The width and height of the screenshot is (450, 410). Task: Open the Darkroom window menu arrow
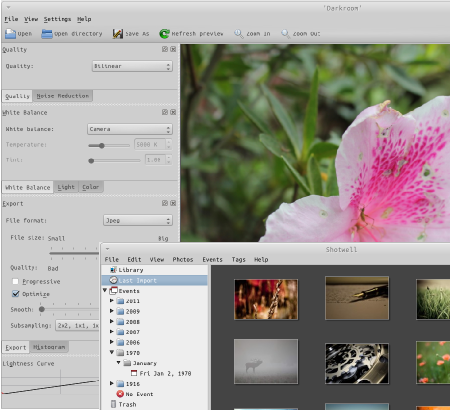(x=8, y=7)
